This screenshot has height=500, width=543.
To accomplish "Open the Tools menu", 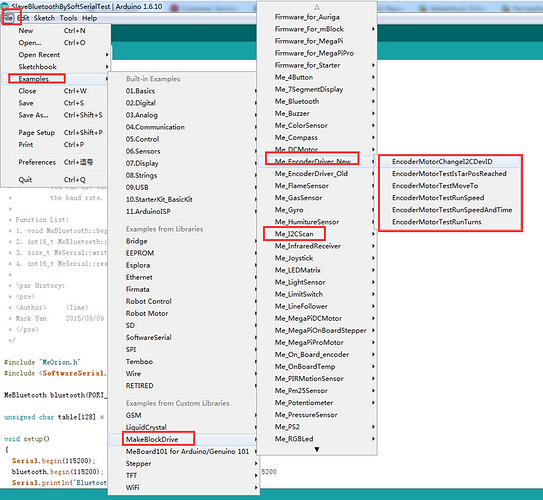I will pyautogui.click(x=68, y=18).
